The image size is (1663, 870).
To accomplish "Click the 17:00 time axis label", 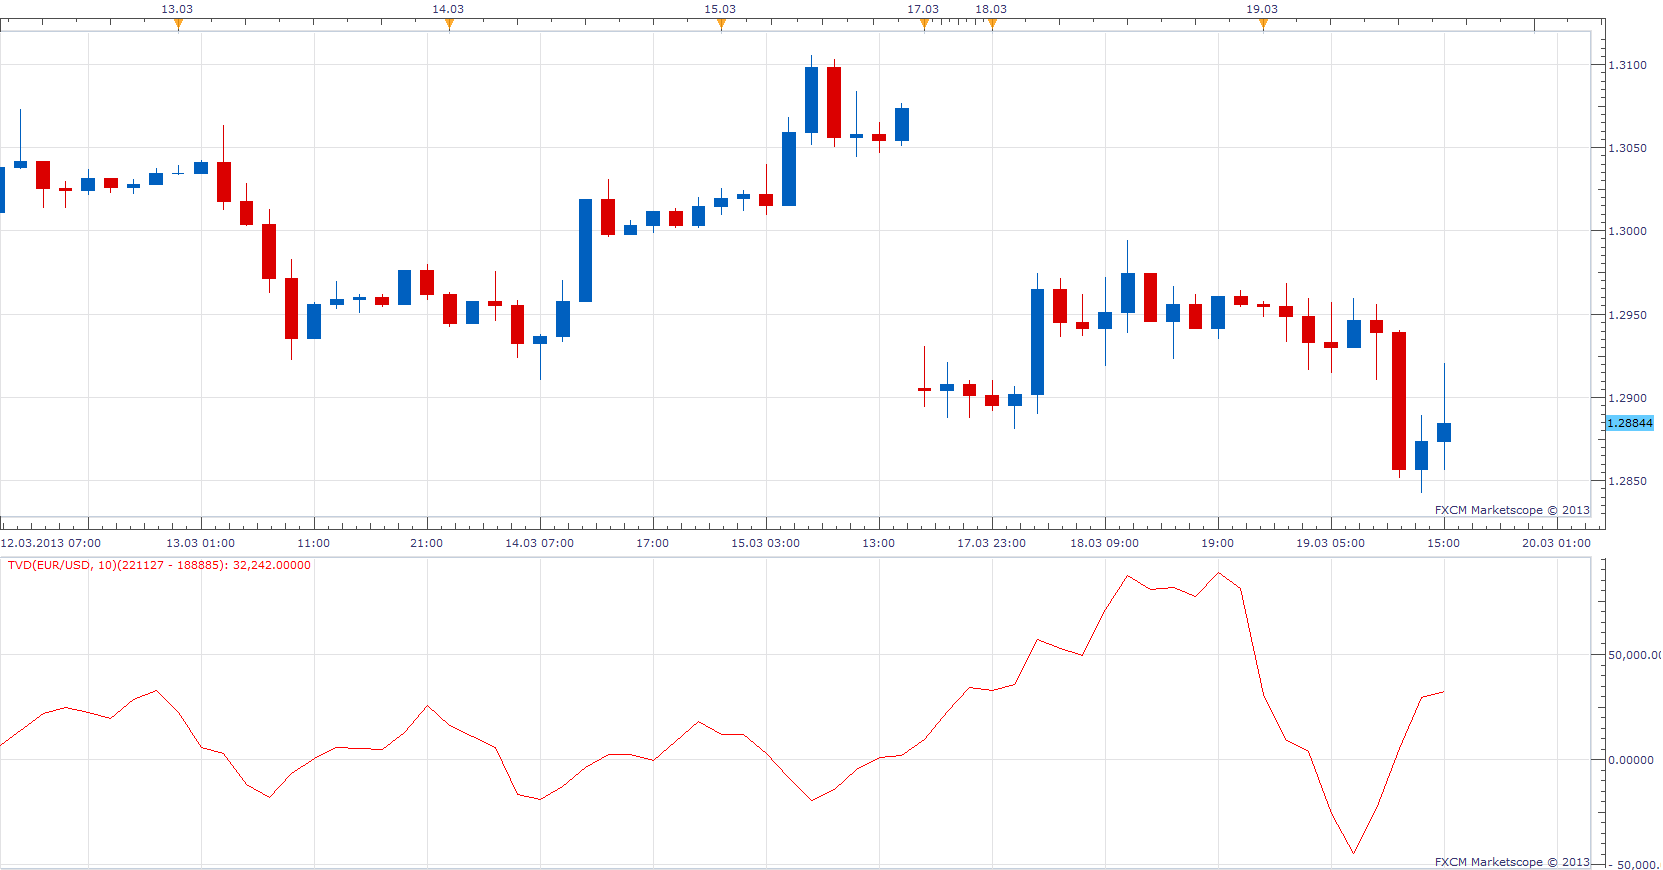I will [652, 543].
